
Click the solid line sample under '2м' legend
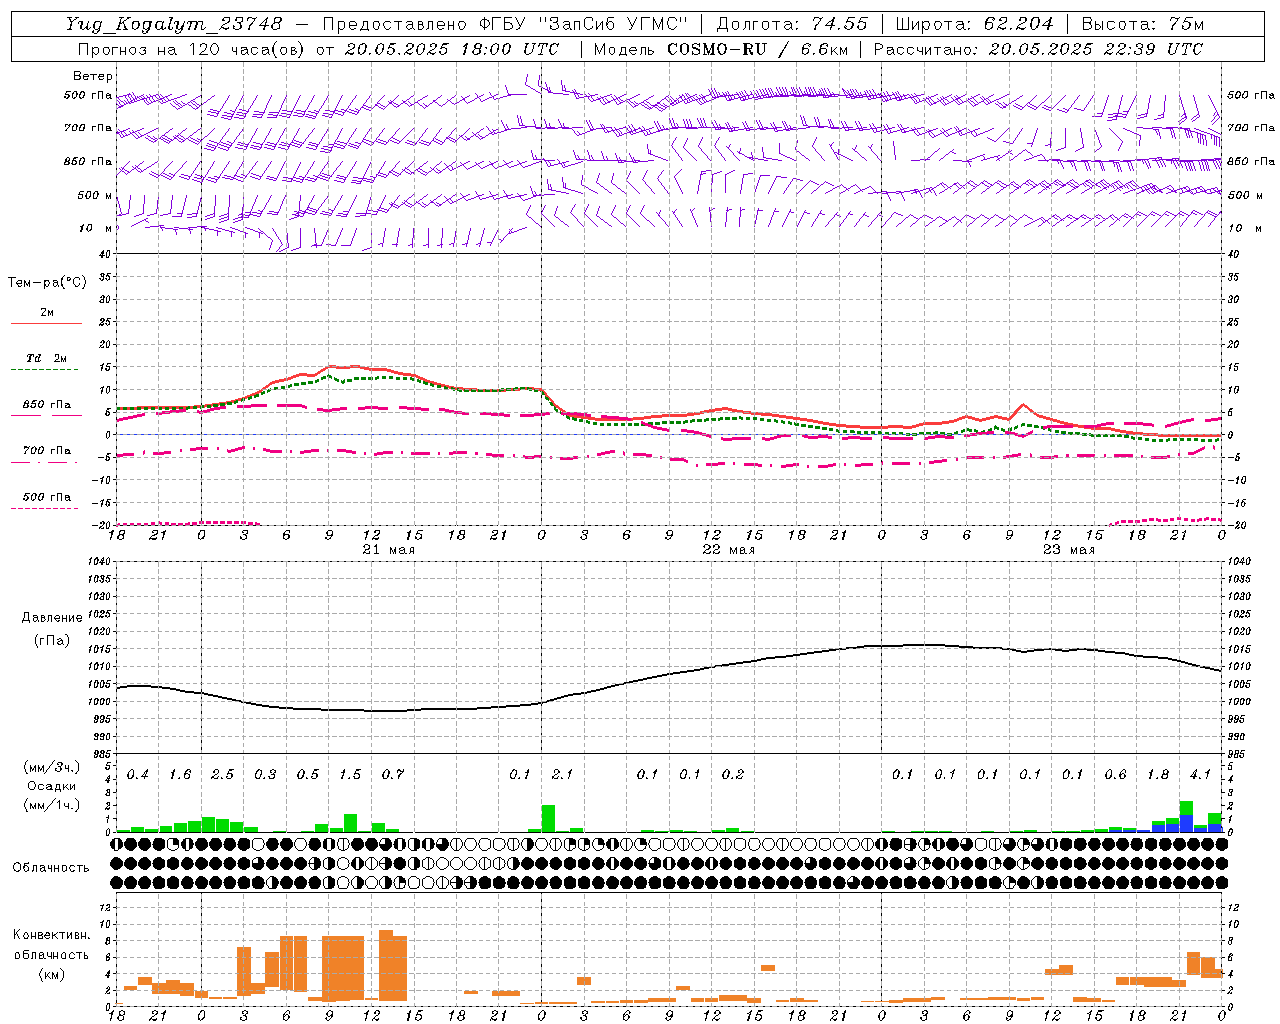(x=46, y=324)
